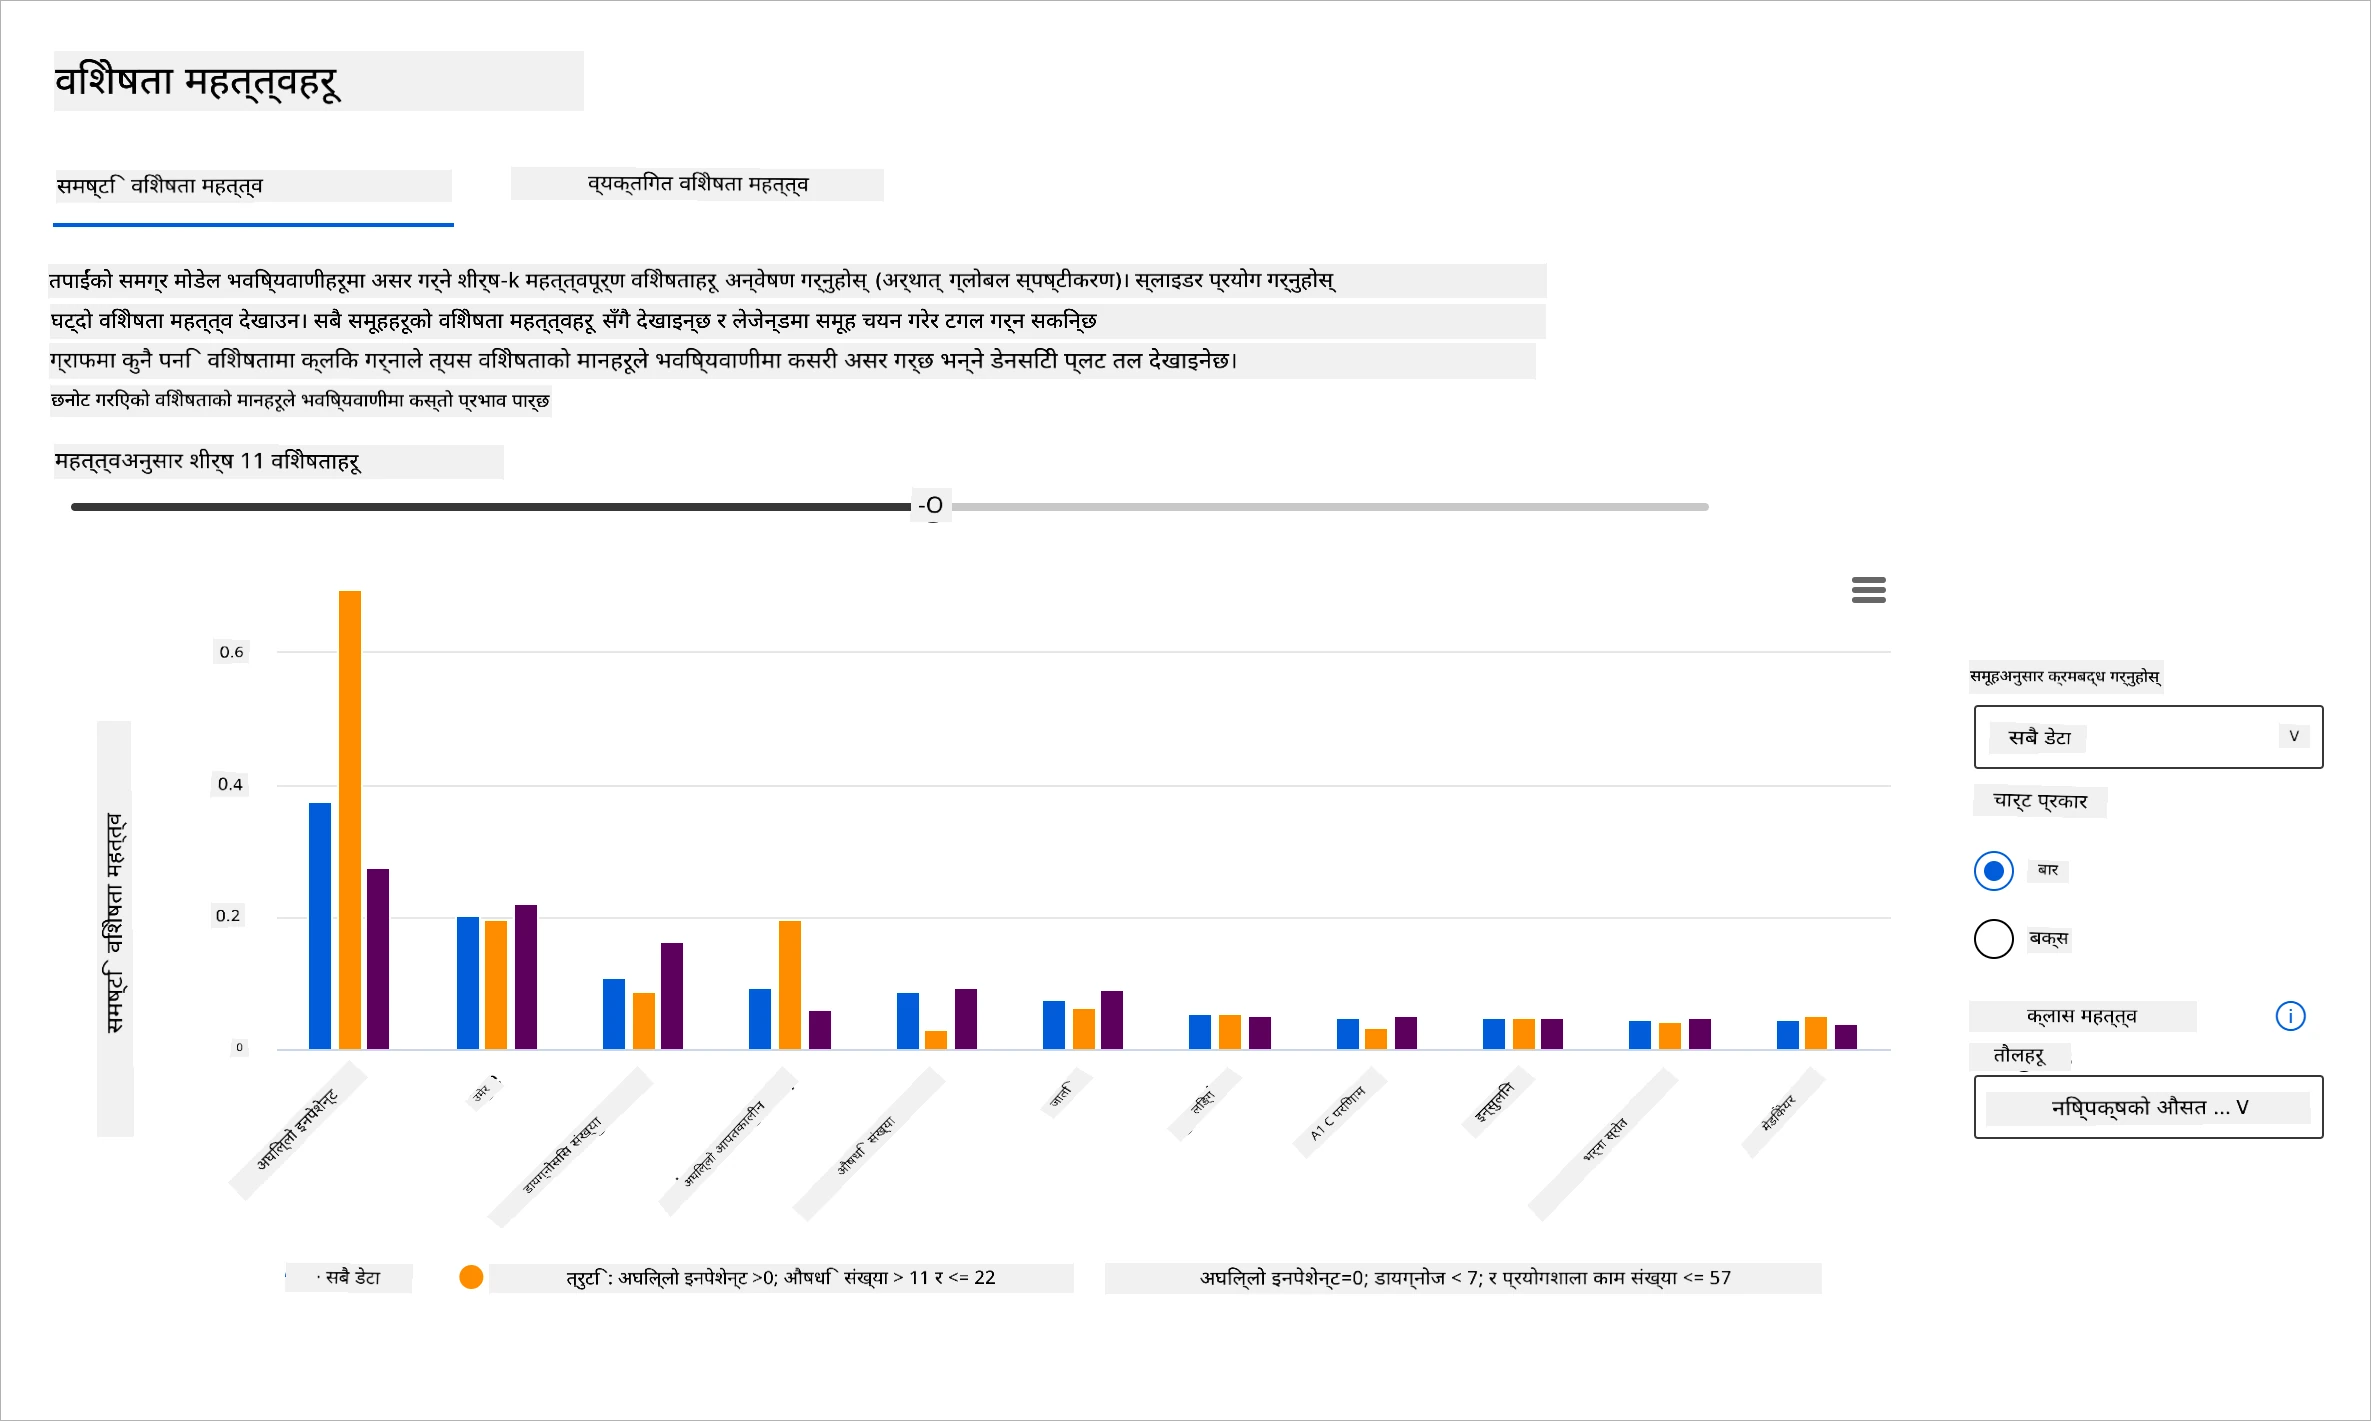Click the त्रुटि cohort legend label text
Image resolution: width=2371 pixels, height=1421 pixels.
point(781,1277)
